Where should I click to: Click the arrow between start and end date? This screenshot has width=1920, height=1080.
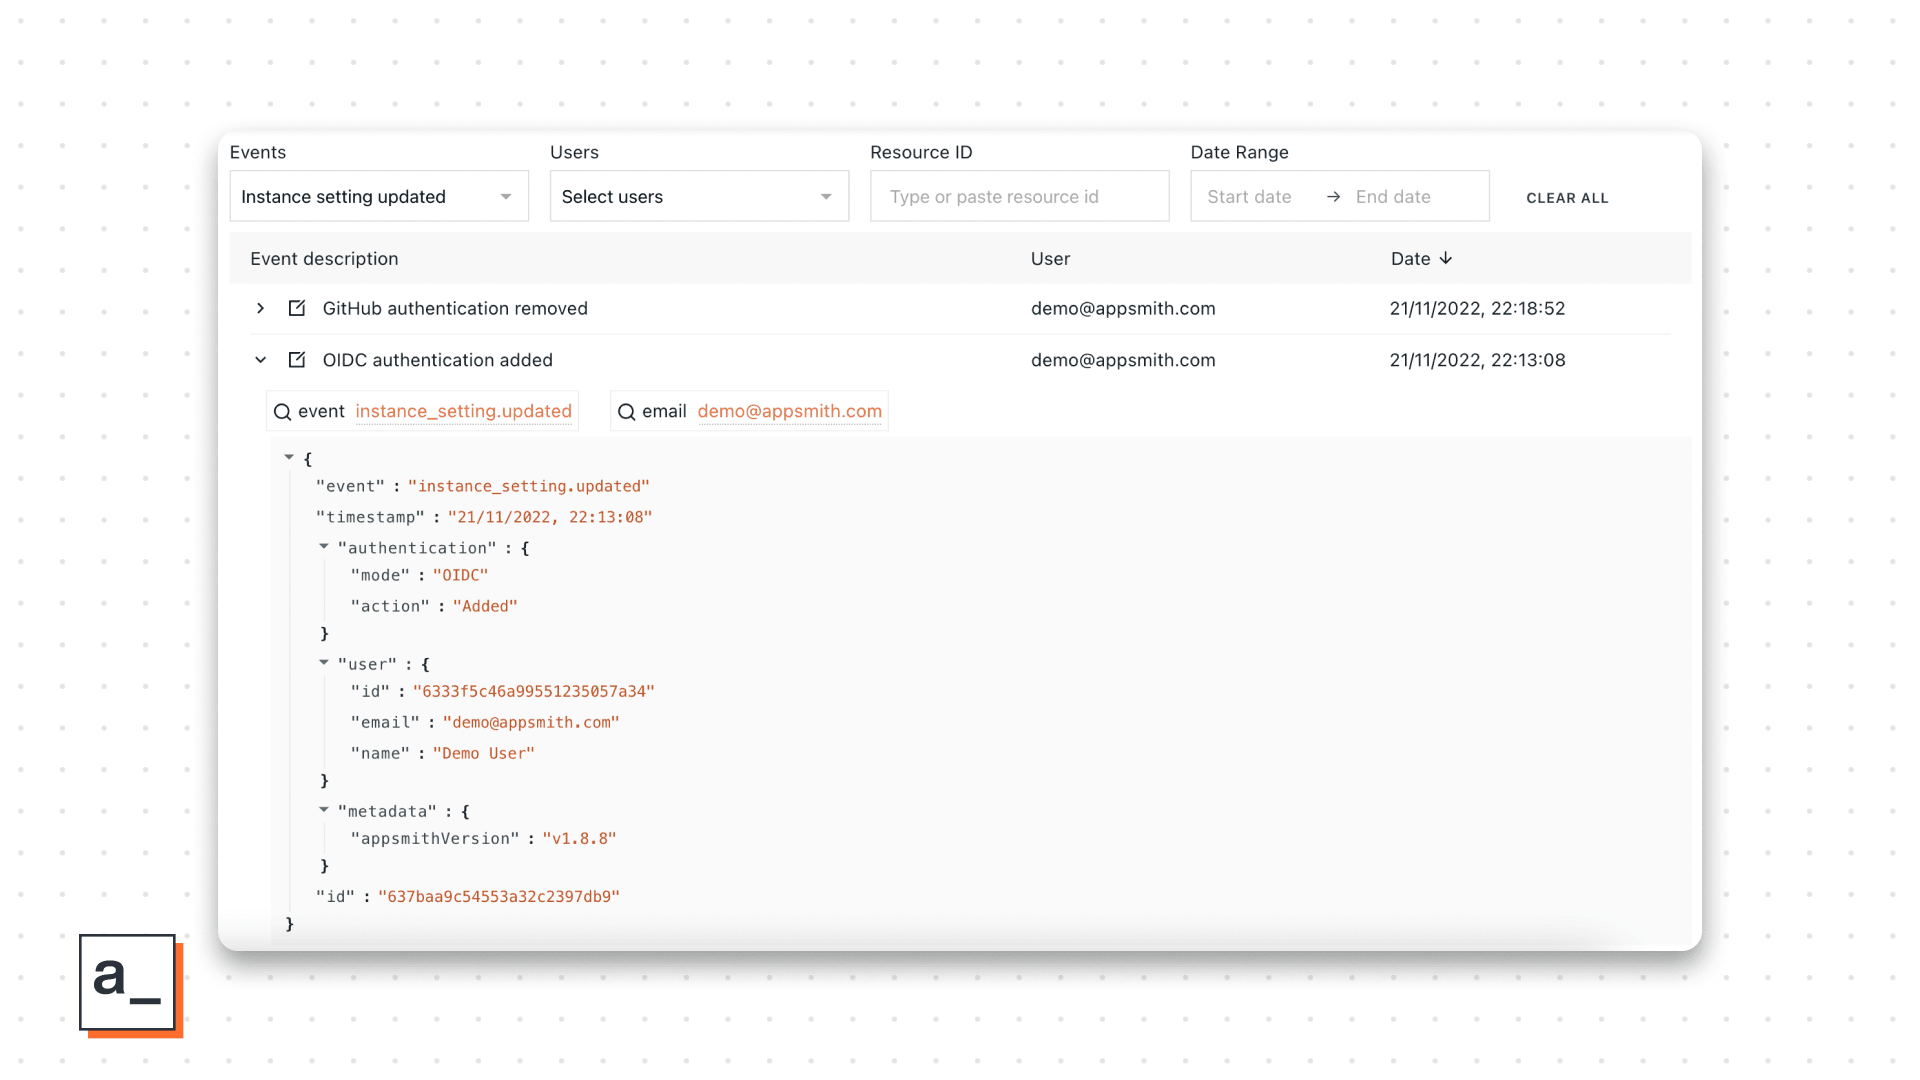tap(1333, 197)
